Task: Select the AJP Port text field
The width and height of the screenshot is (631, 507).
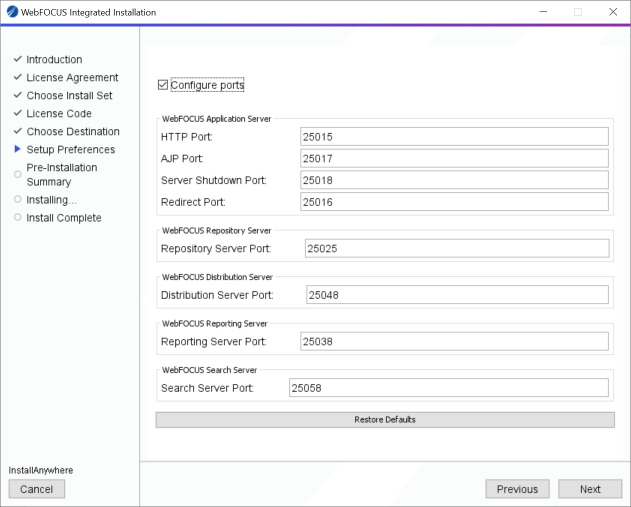Action: click(454, 158)
